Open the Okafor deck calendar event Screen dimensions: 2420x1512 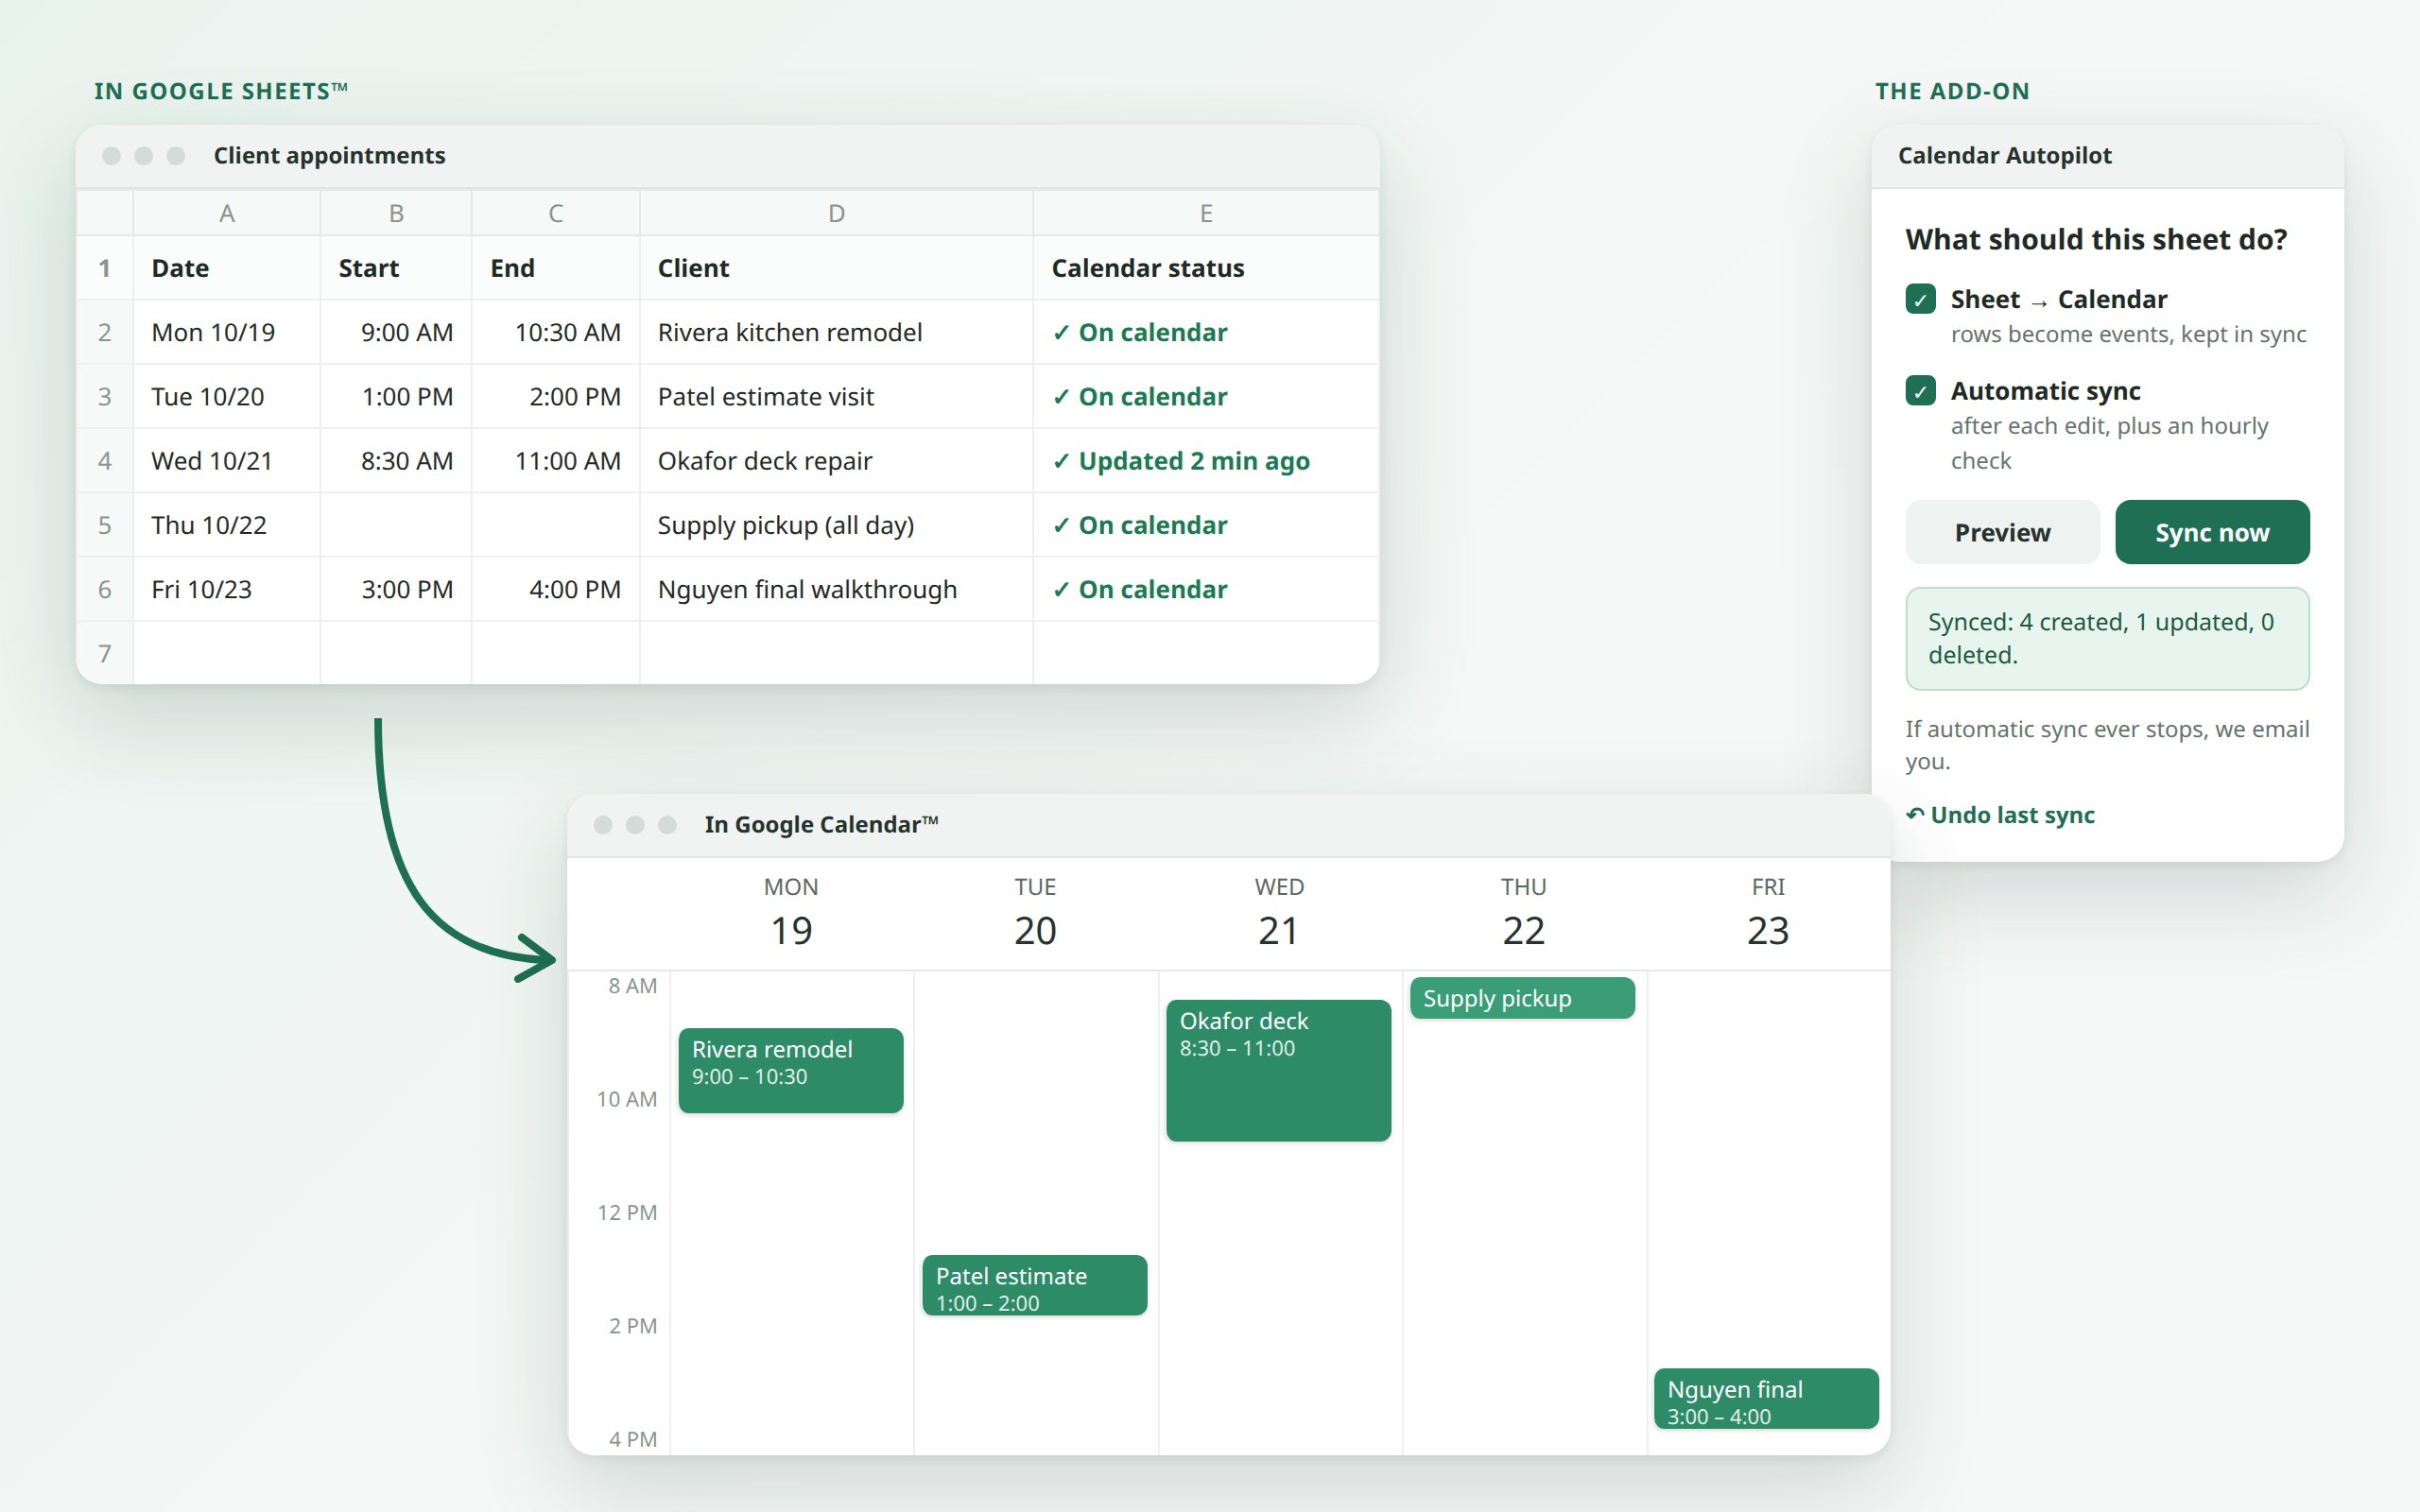click(1279, 1070)
